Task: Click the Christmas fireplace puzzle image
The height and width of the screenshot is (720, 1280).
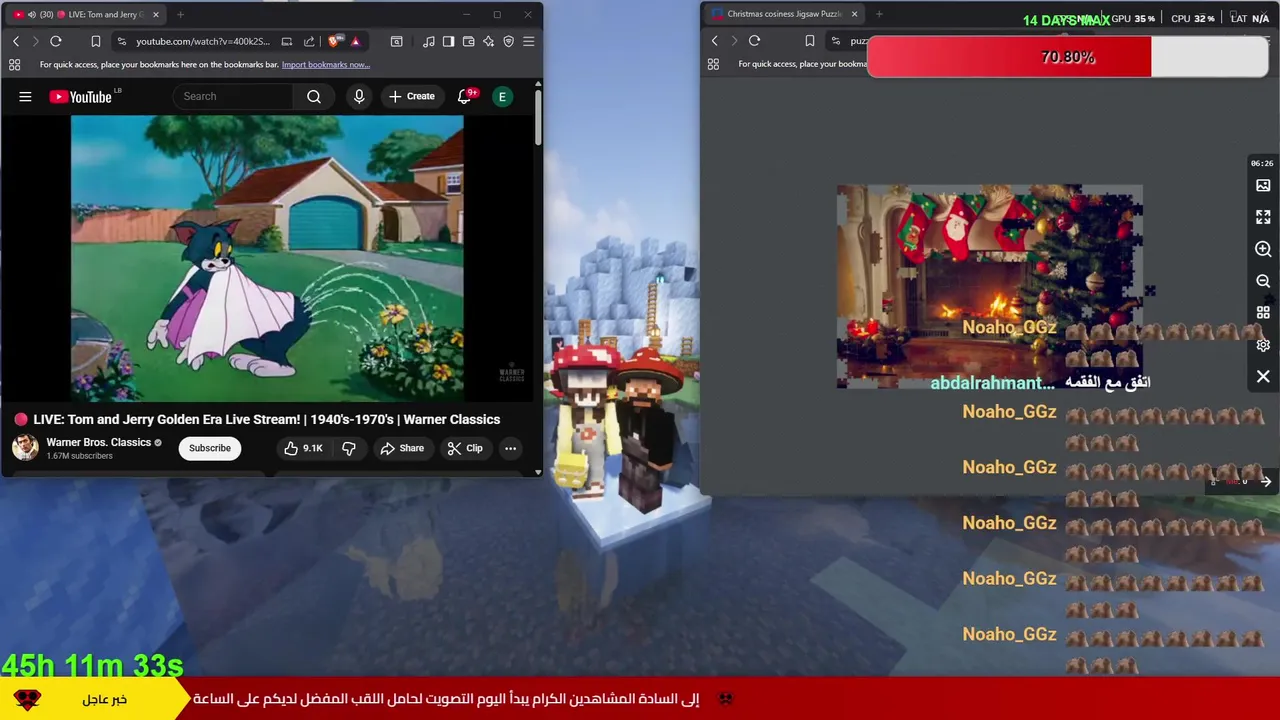Action: (990, 286)
